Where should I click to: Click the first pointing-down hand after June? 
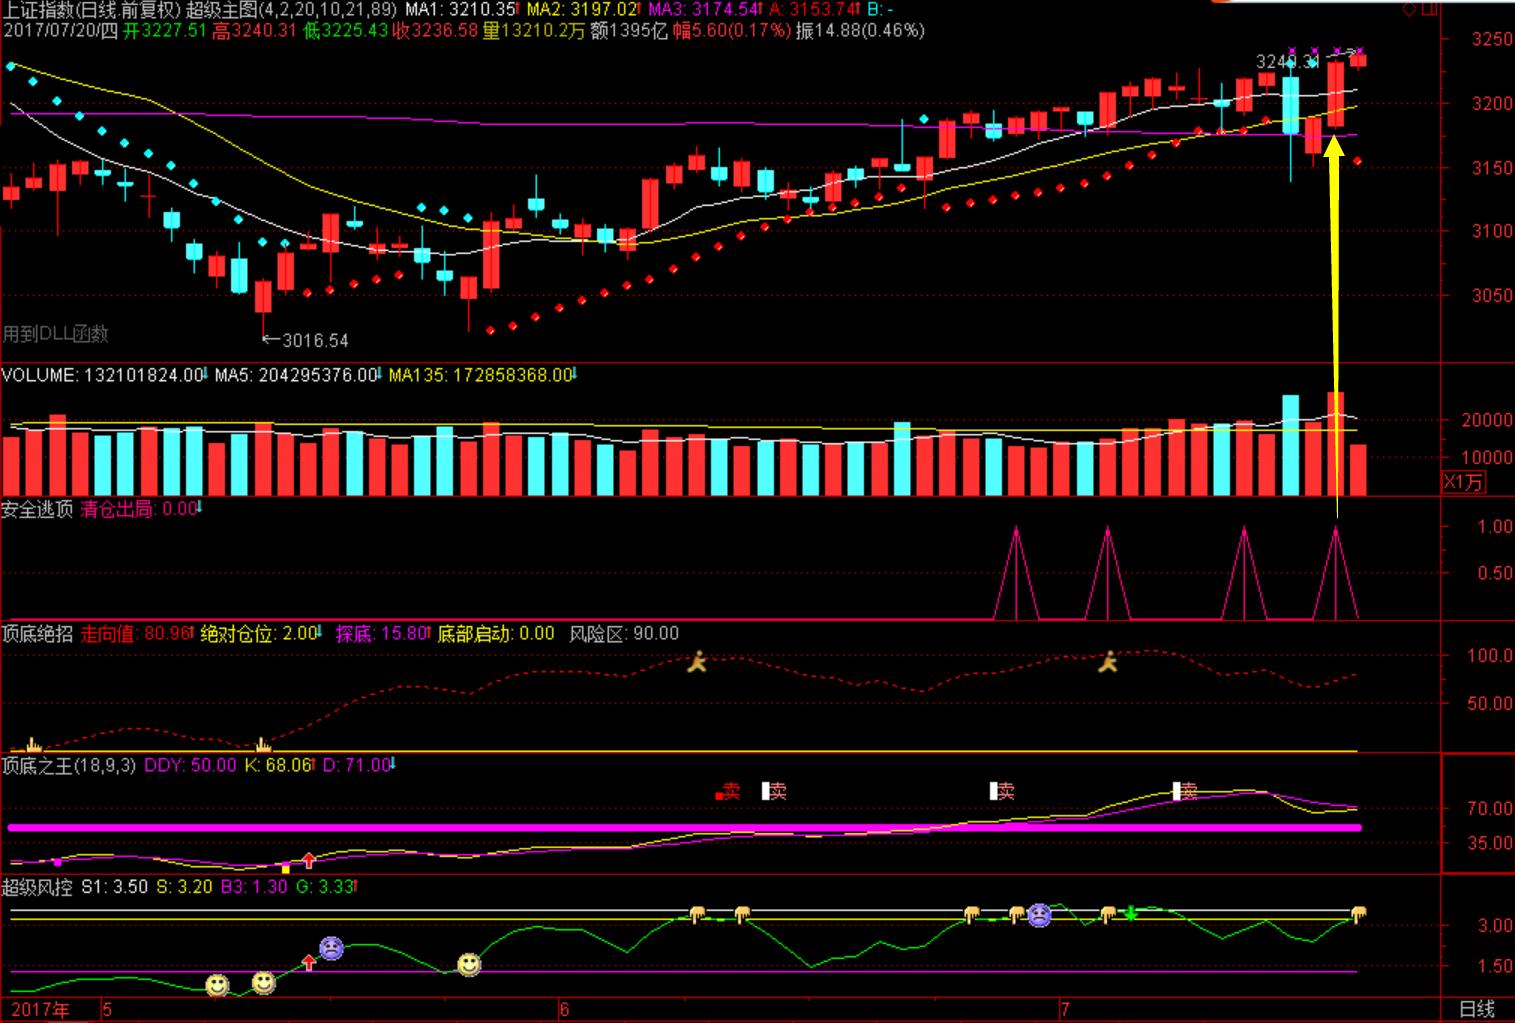(x=697, y=914)
